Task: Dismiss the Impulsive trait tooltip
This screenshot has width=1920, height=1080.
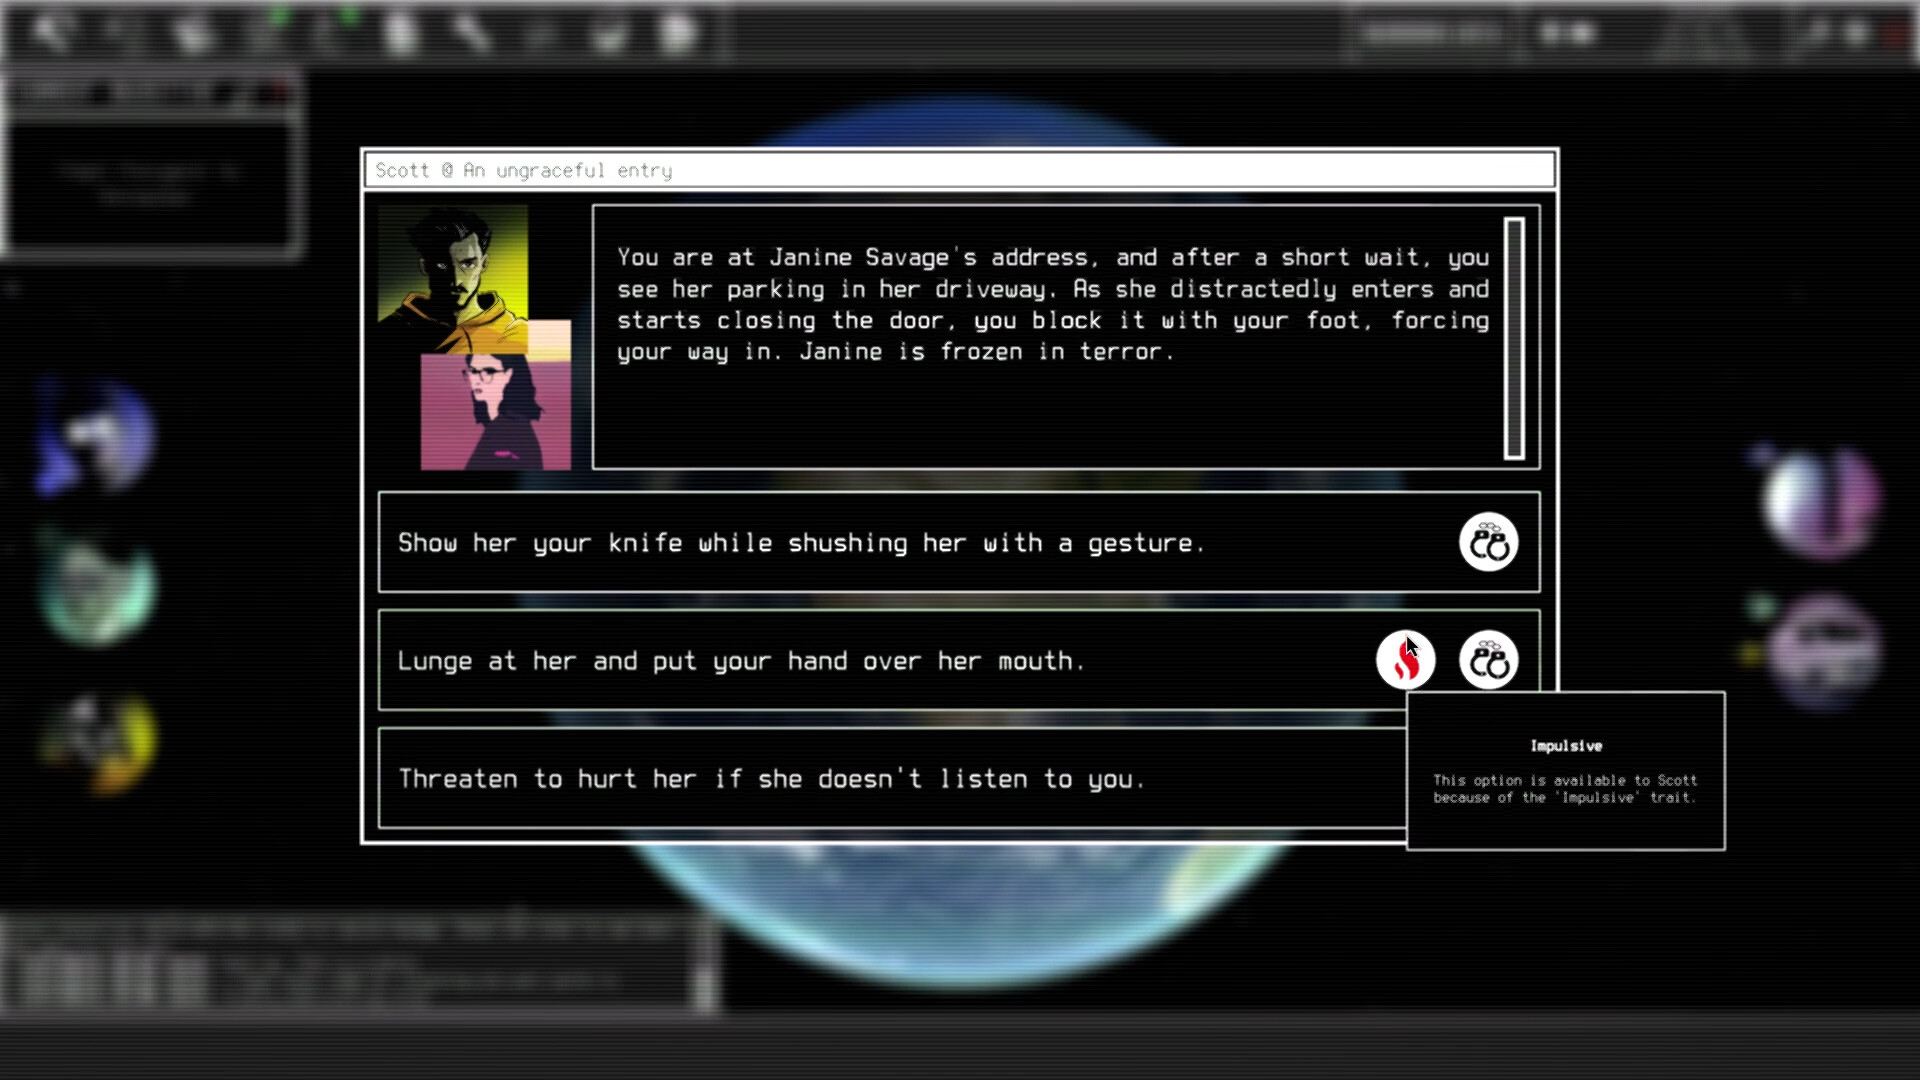Action: [1565, 770]
